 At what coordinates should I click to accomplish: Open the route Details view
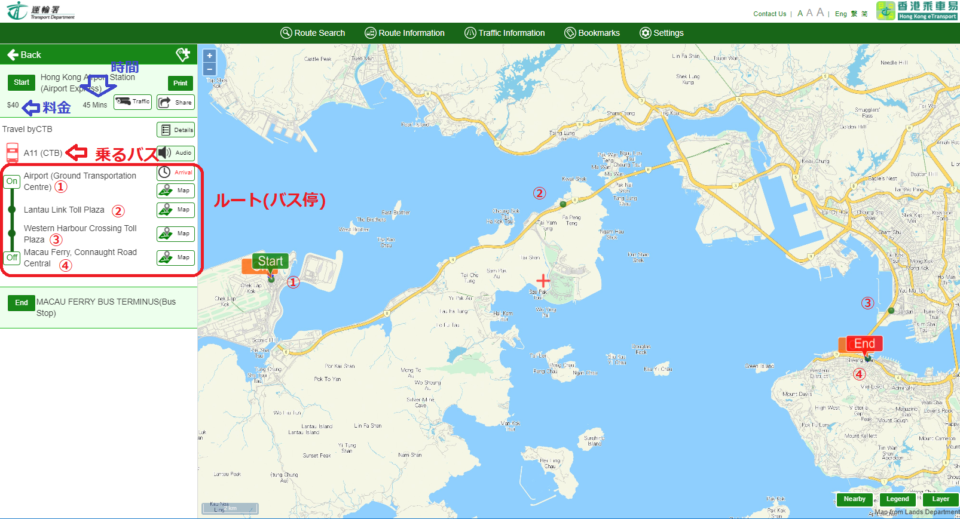point(175,130)
